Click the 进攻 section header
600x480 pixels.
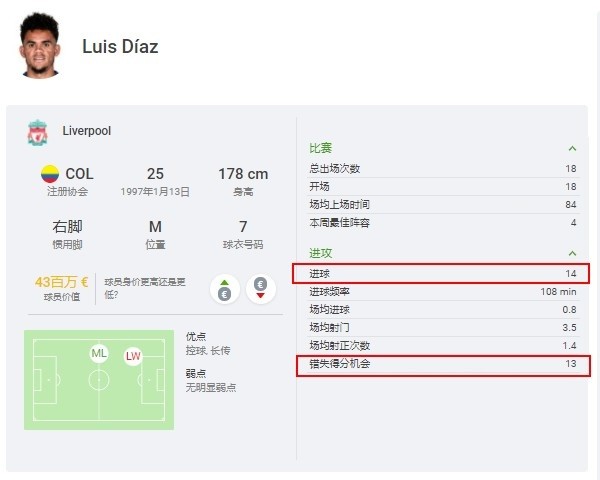(321, 253)
